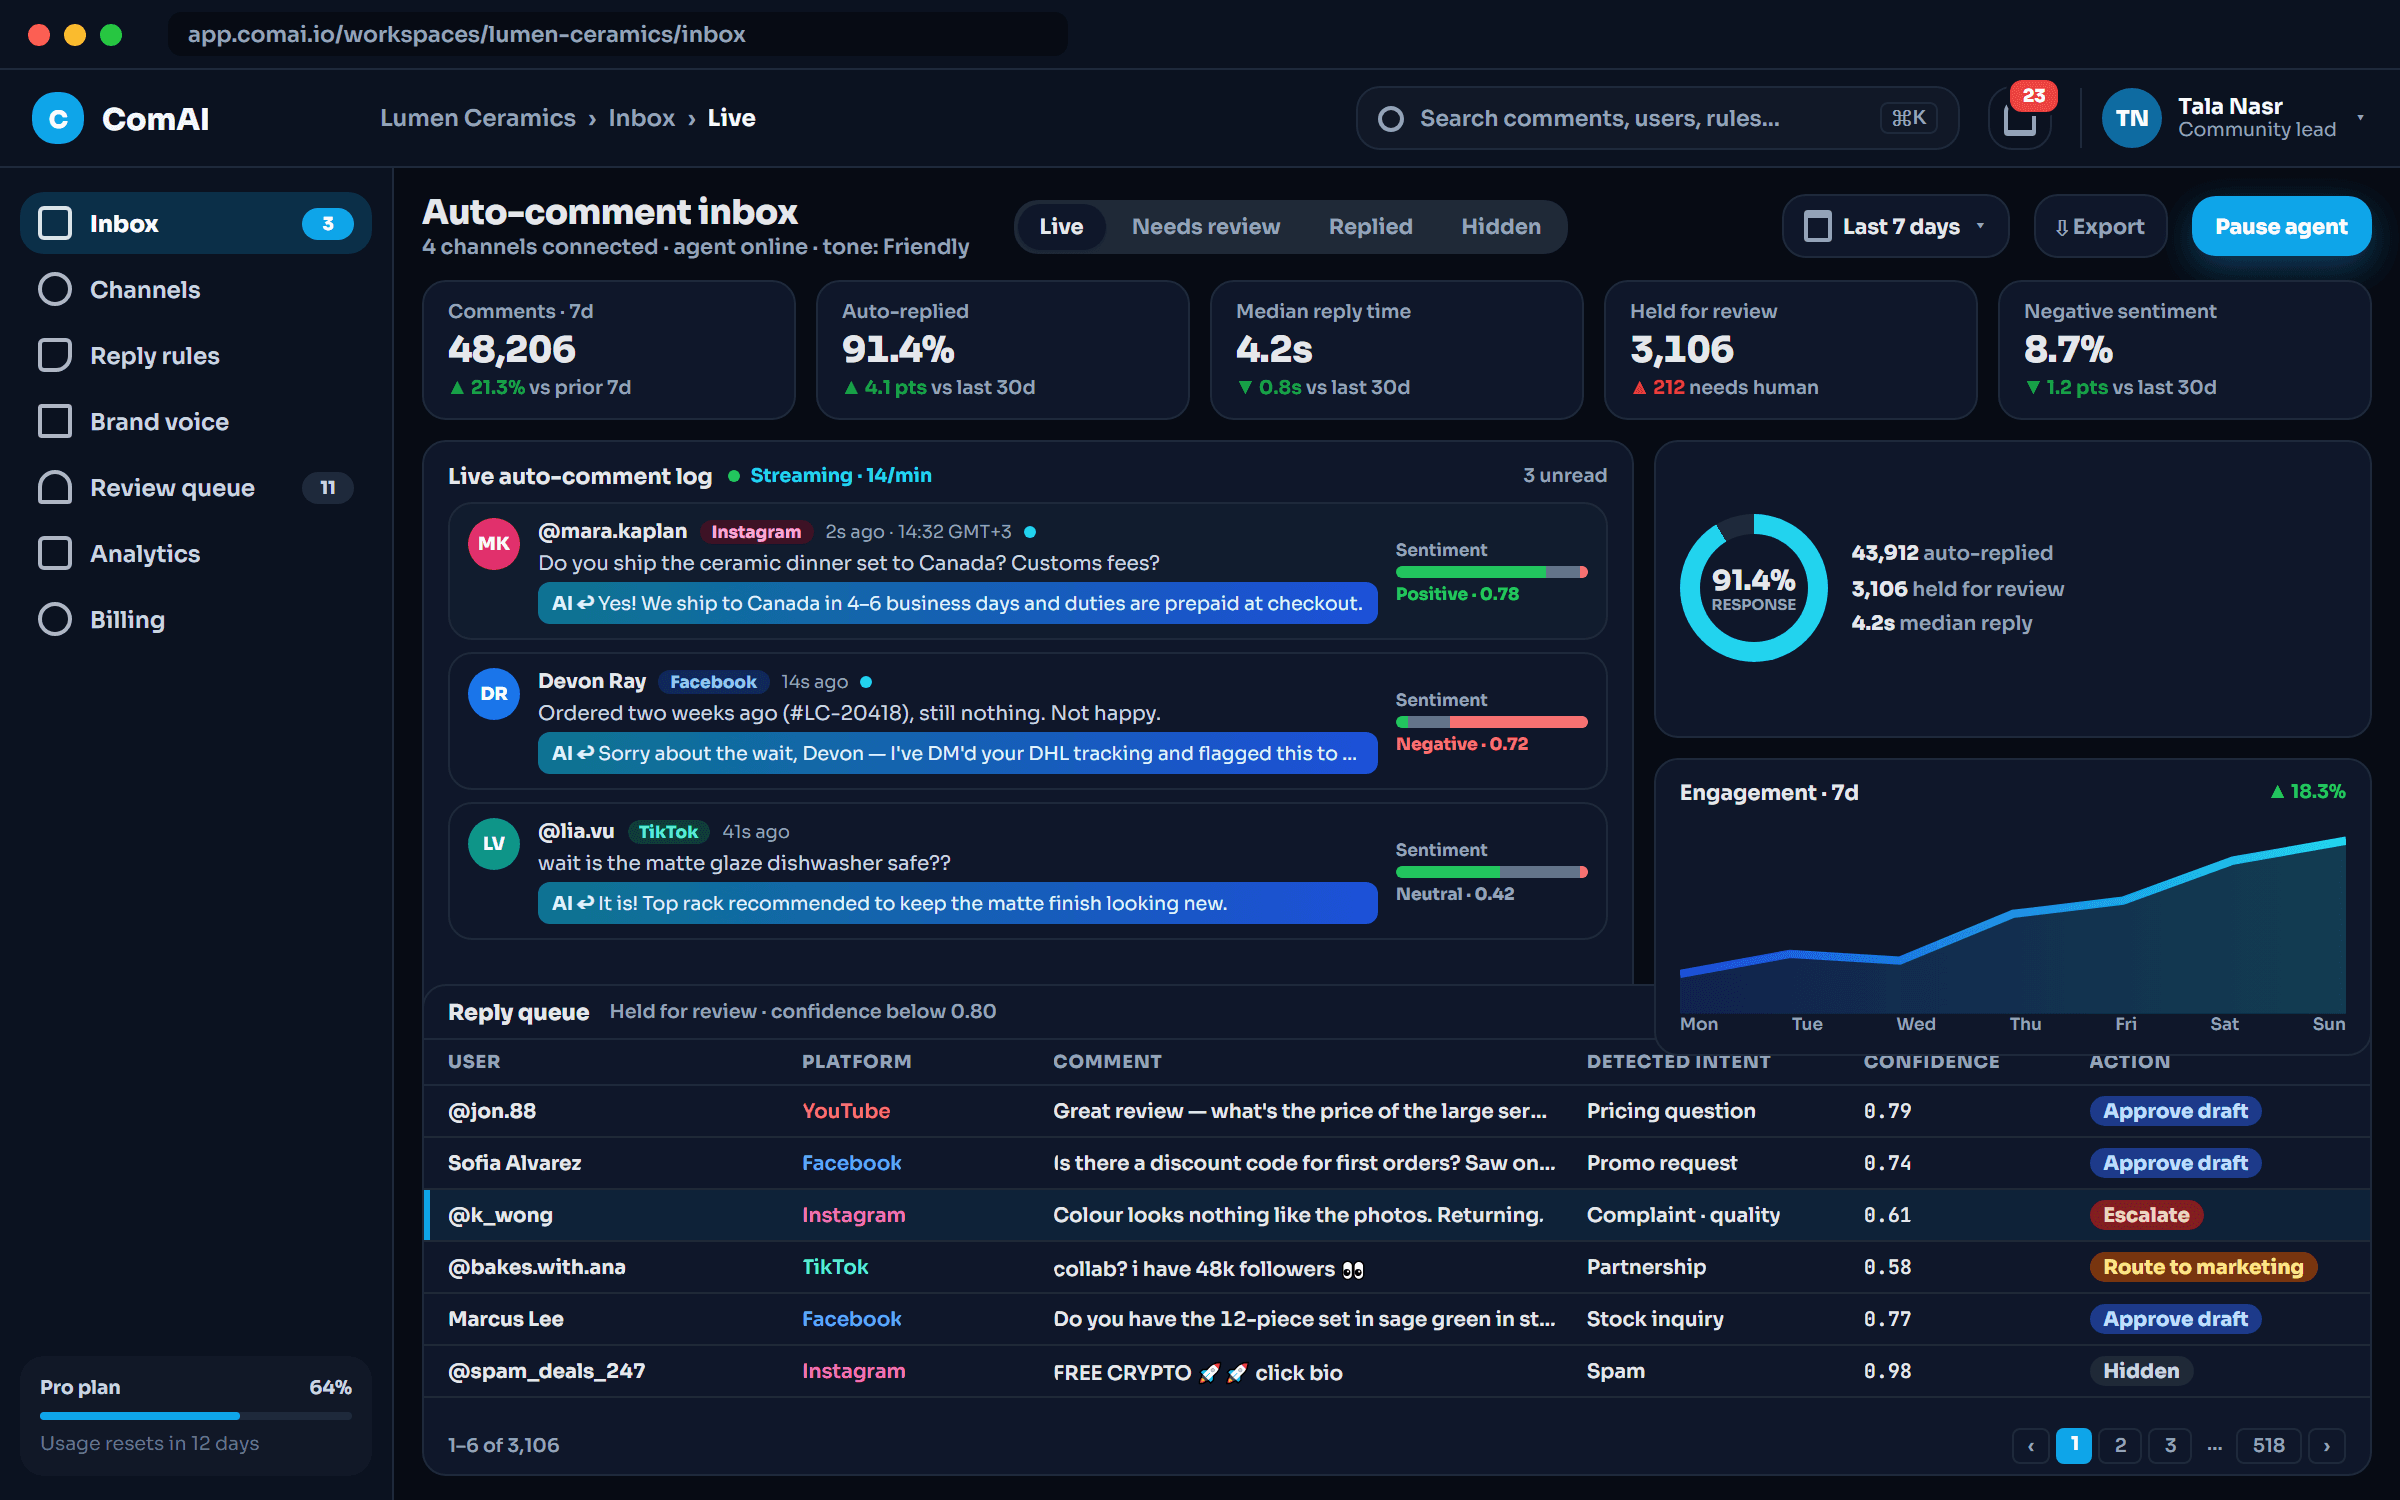Screen dimensions: 2400x1500
Task: Switch to the Hidden filter tab
Action: click(x=1500, y=226)
